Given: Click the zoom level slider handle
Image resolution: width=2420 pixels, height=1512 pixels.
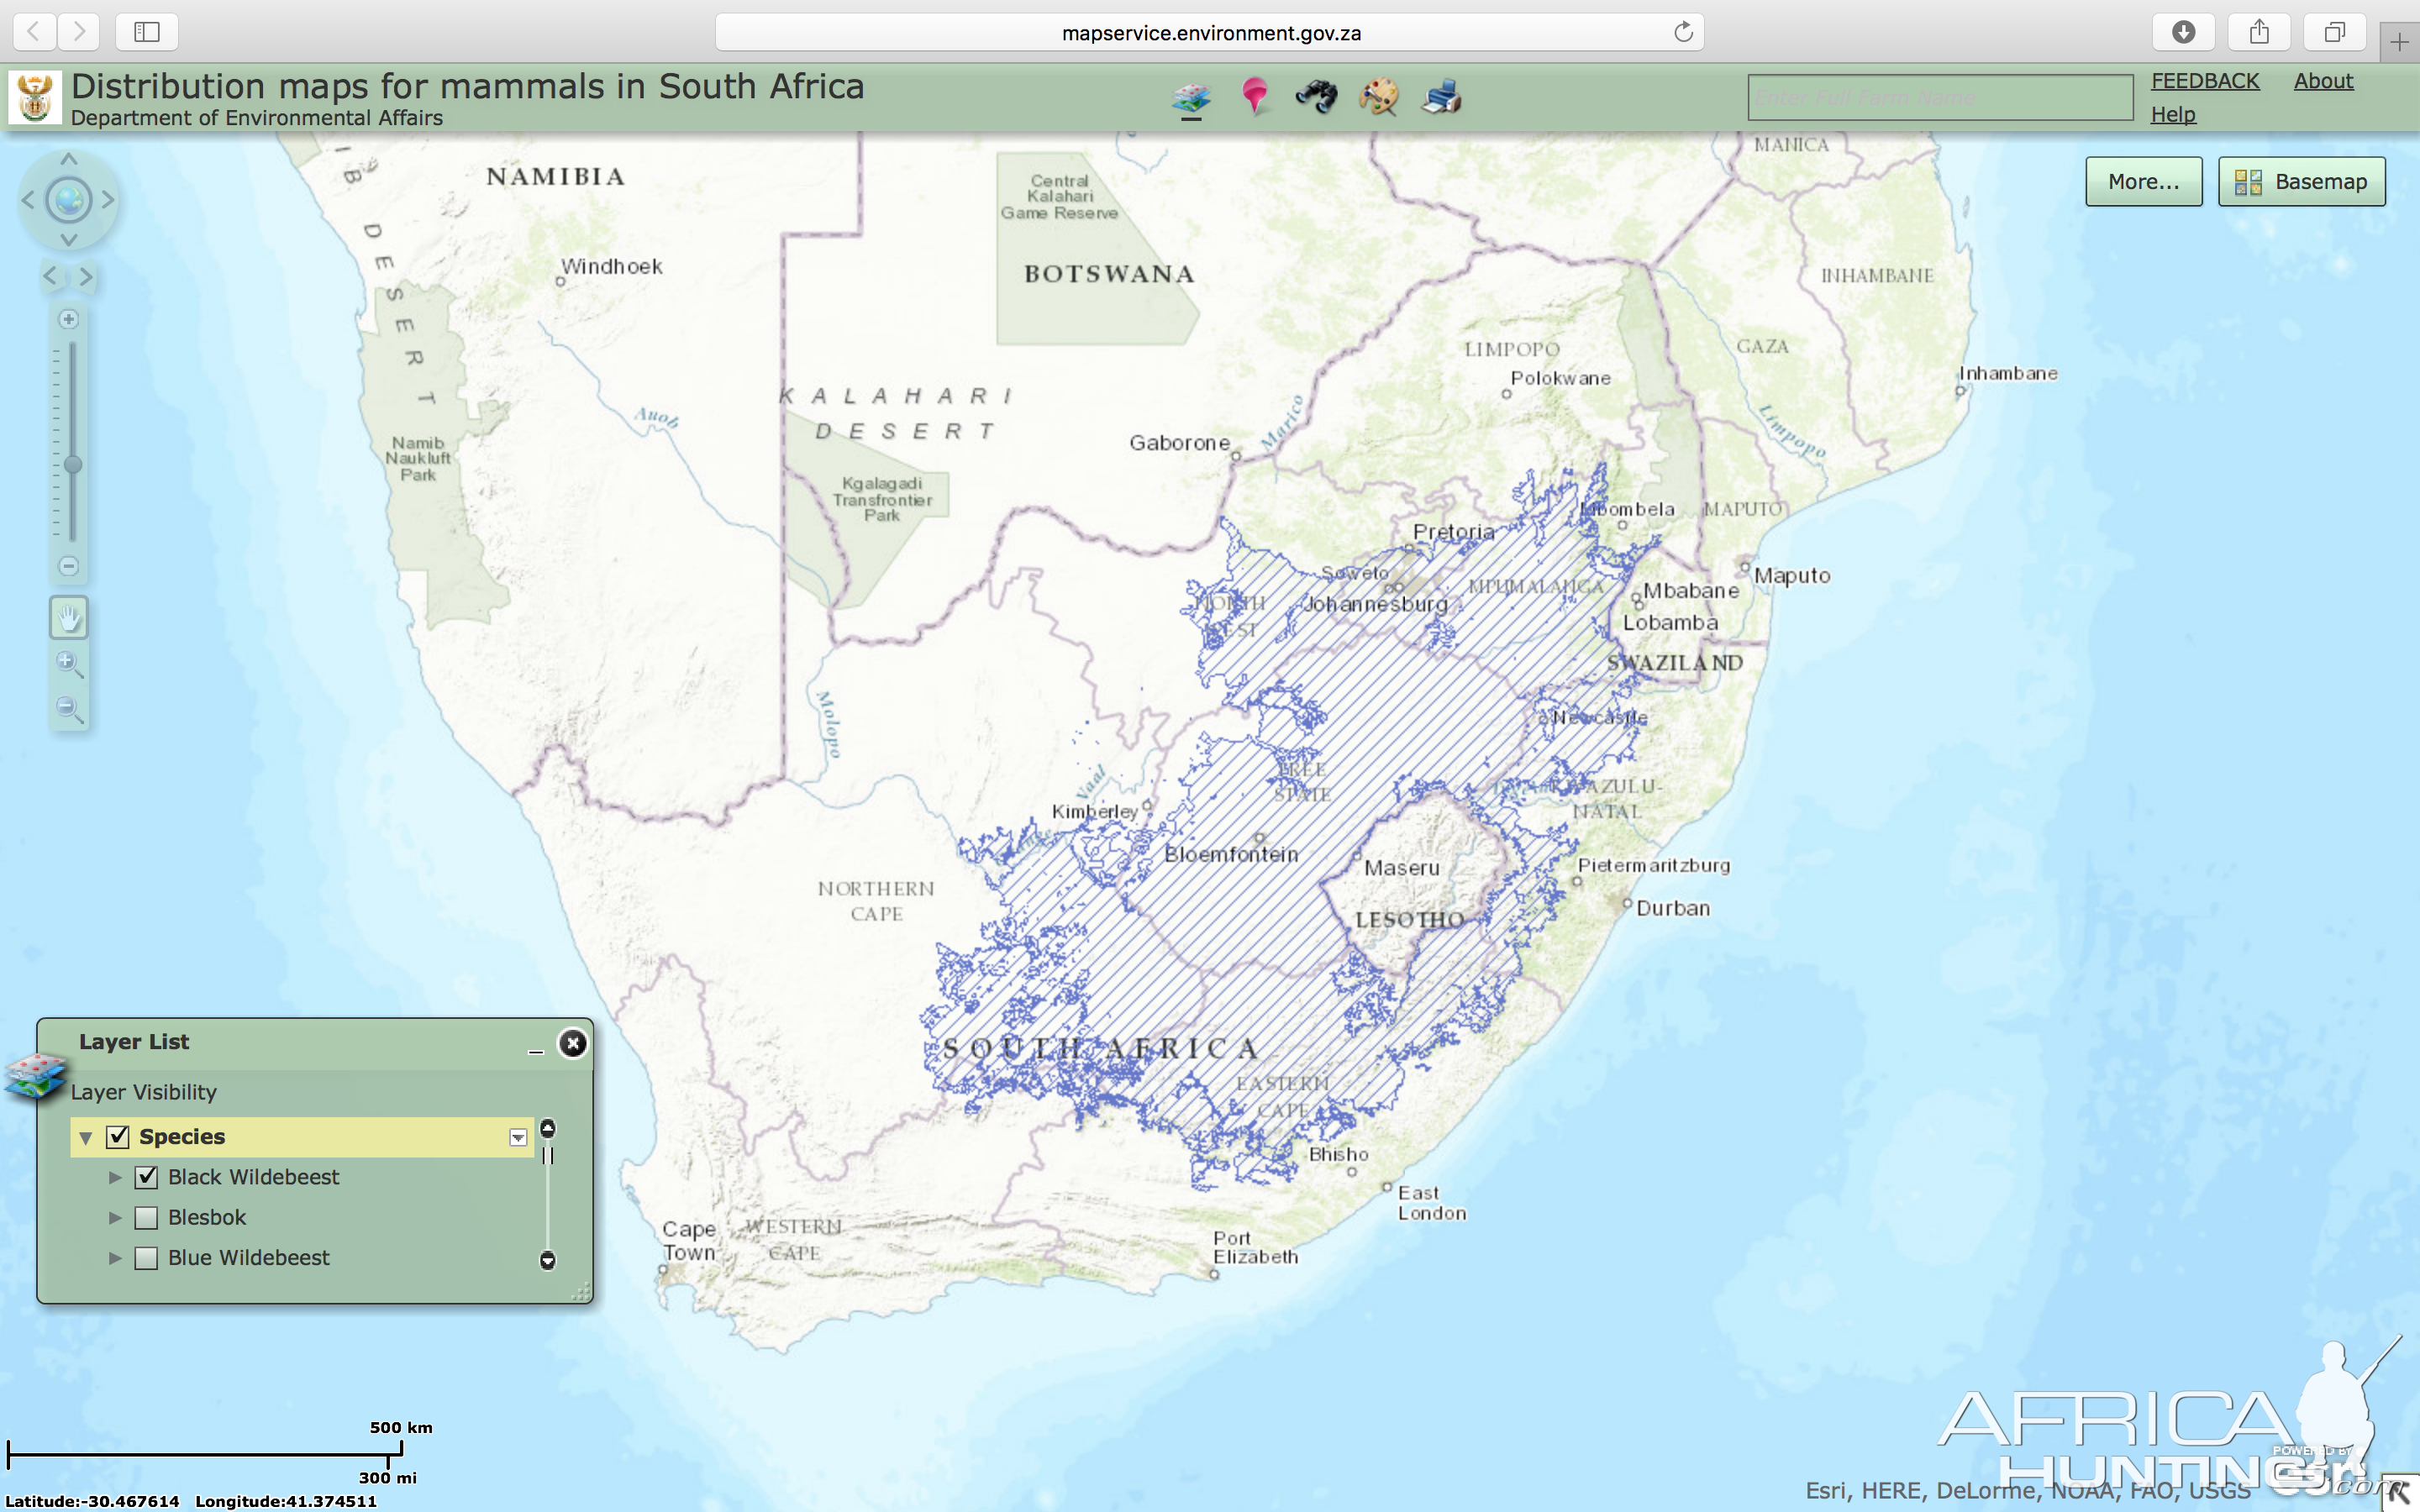Looking at the screenshot, I should pos(73,464).
